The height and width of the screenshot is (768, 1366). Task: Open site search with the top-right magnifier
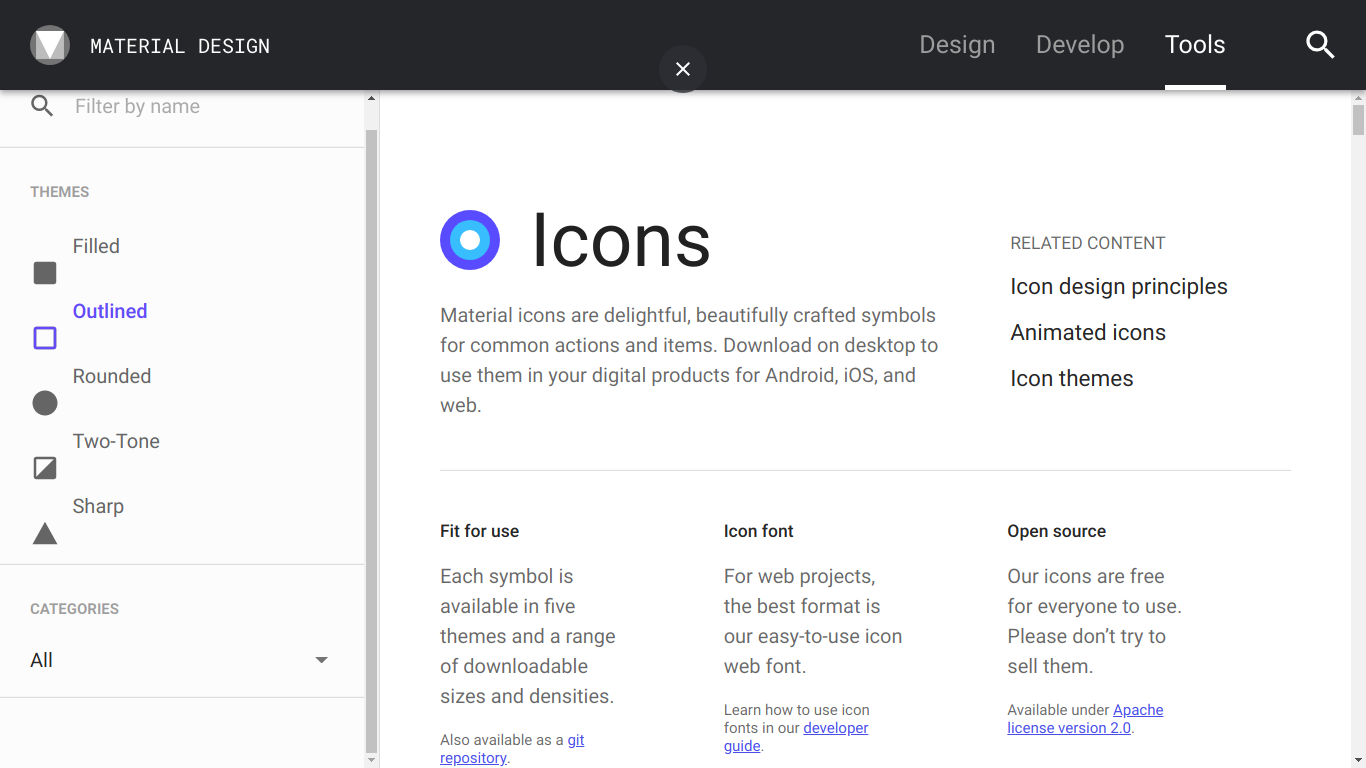[x=1320, y=45]
